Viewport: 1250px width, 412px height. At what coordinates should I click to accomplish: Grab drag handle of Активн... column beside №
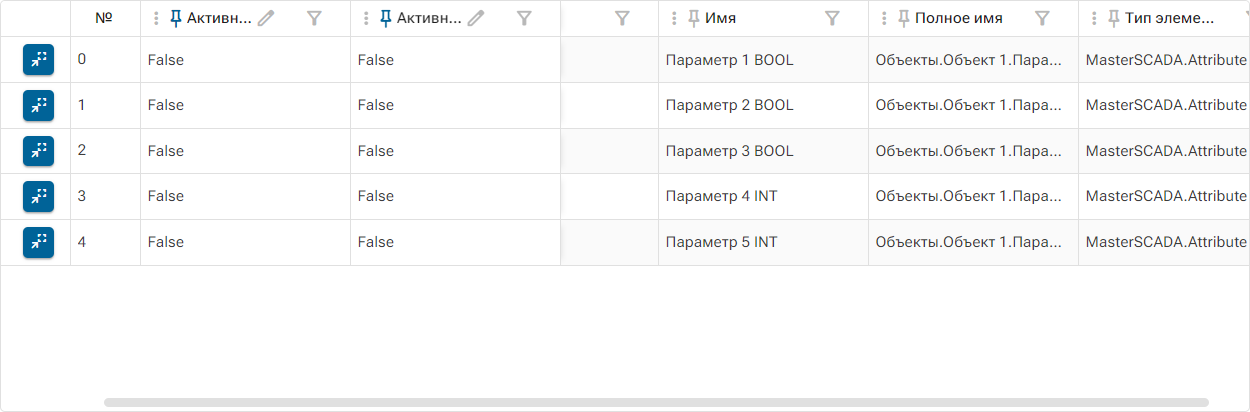click(155, 18)
